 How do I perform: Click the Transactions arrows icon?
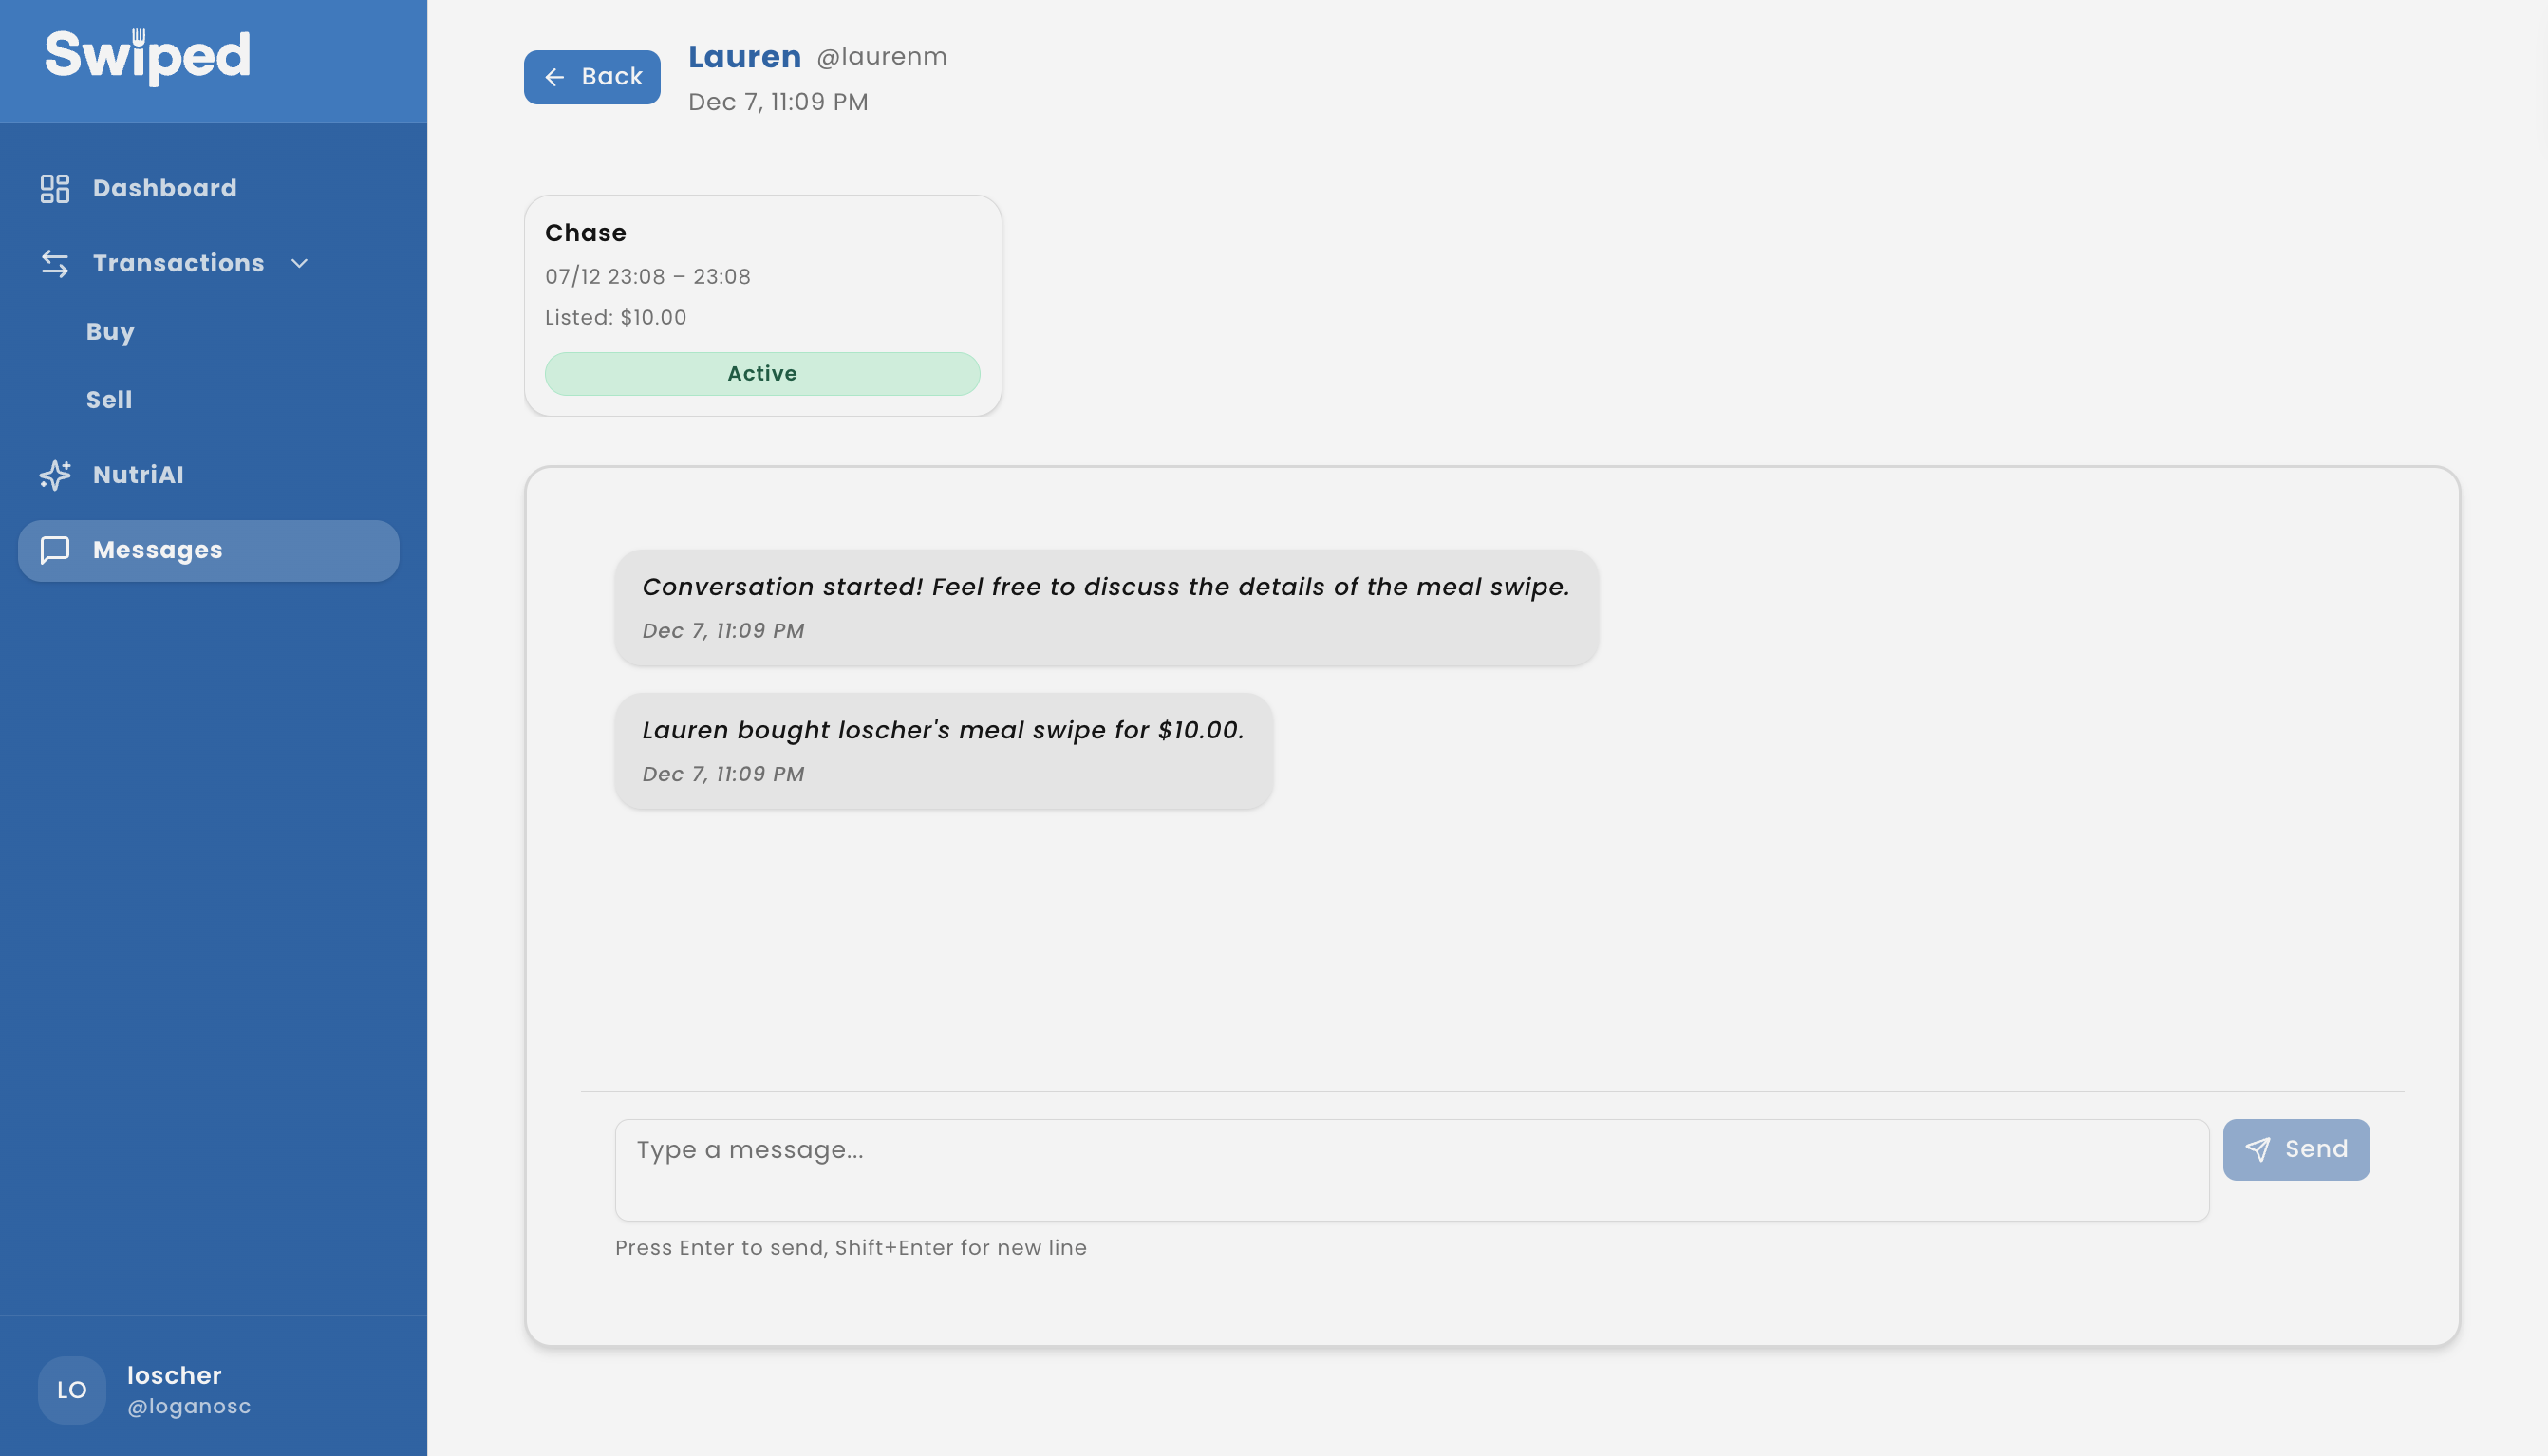[x=55, y=263]
